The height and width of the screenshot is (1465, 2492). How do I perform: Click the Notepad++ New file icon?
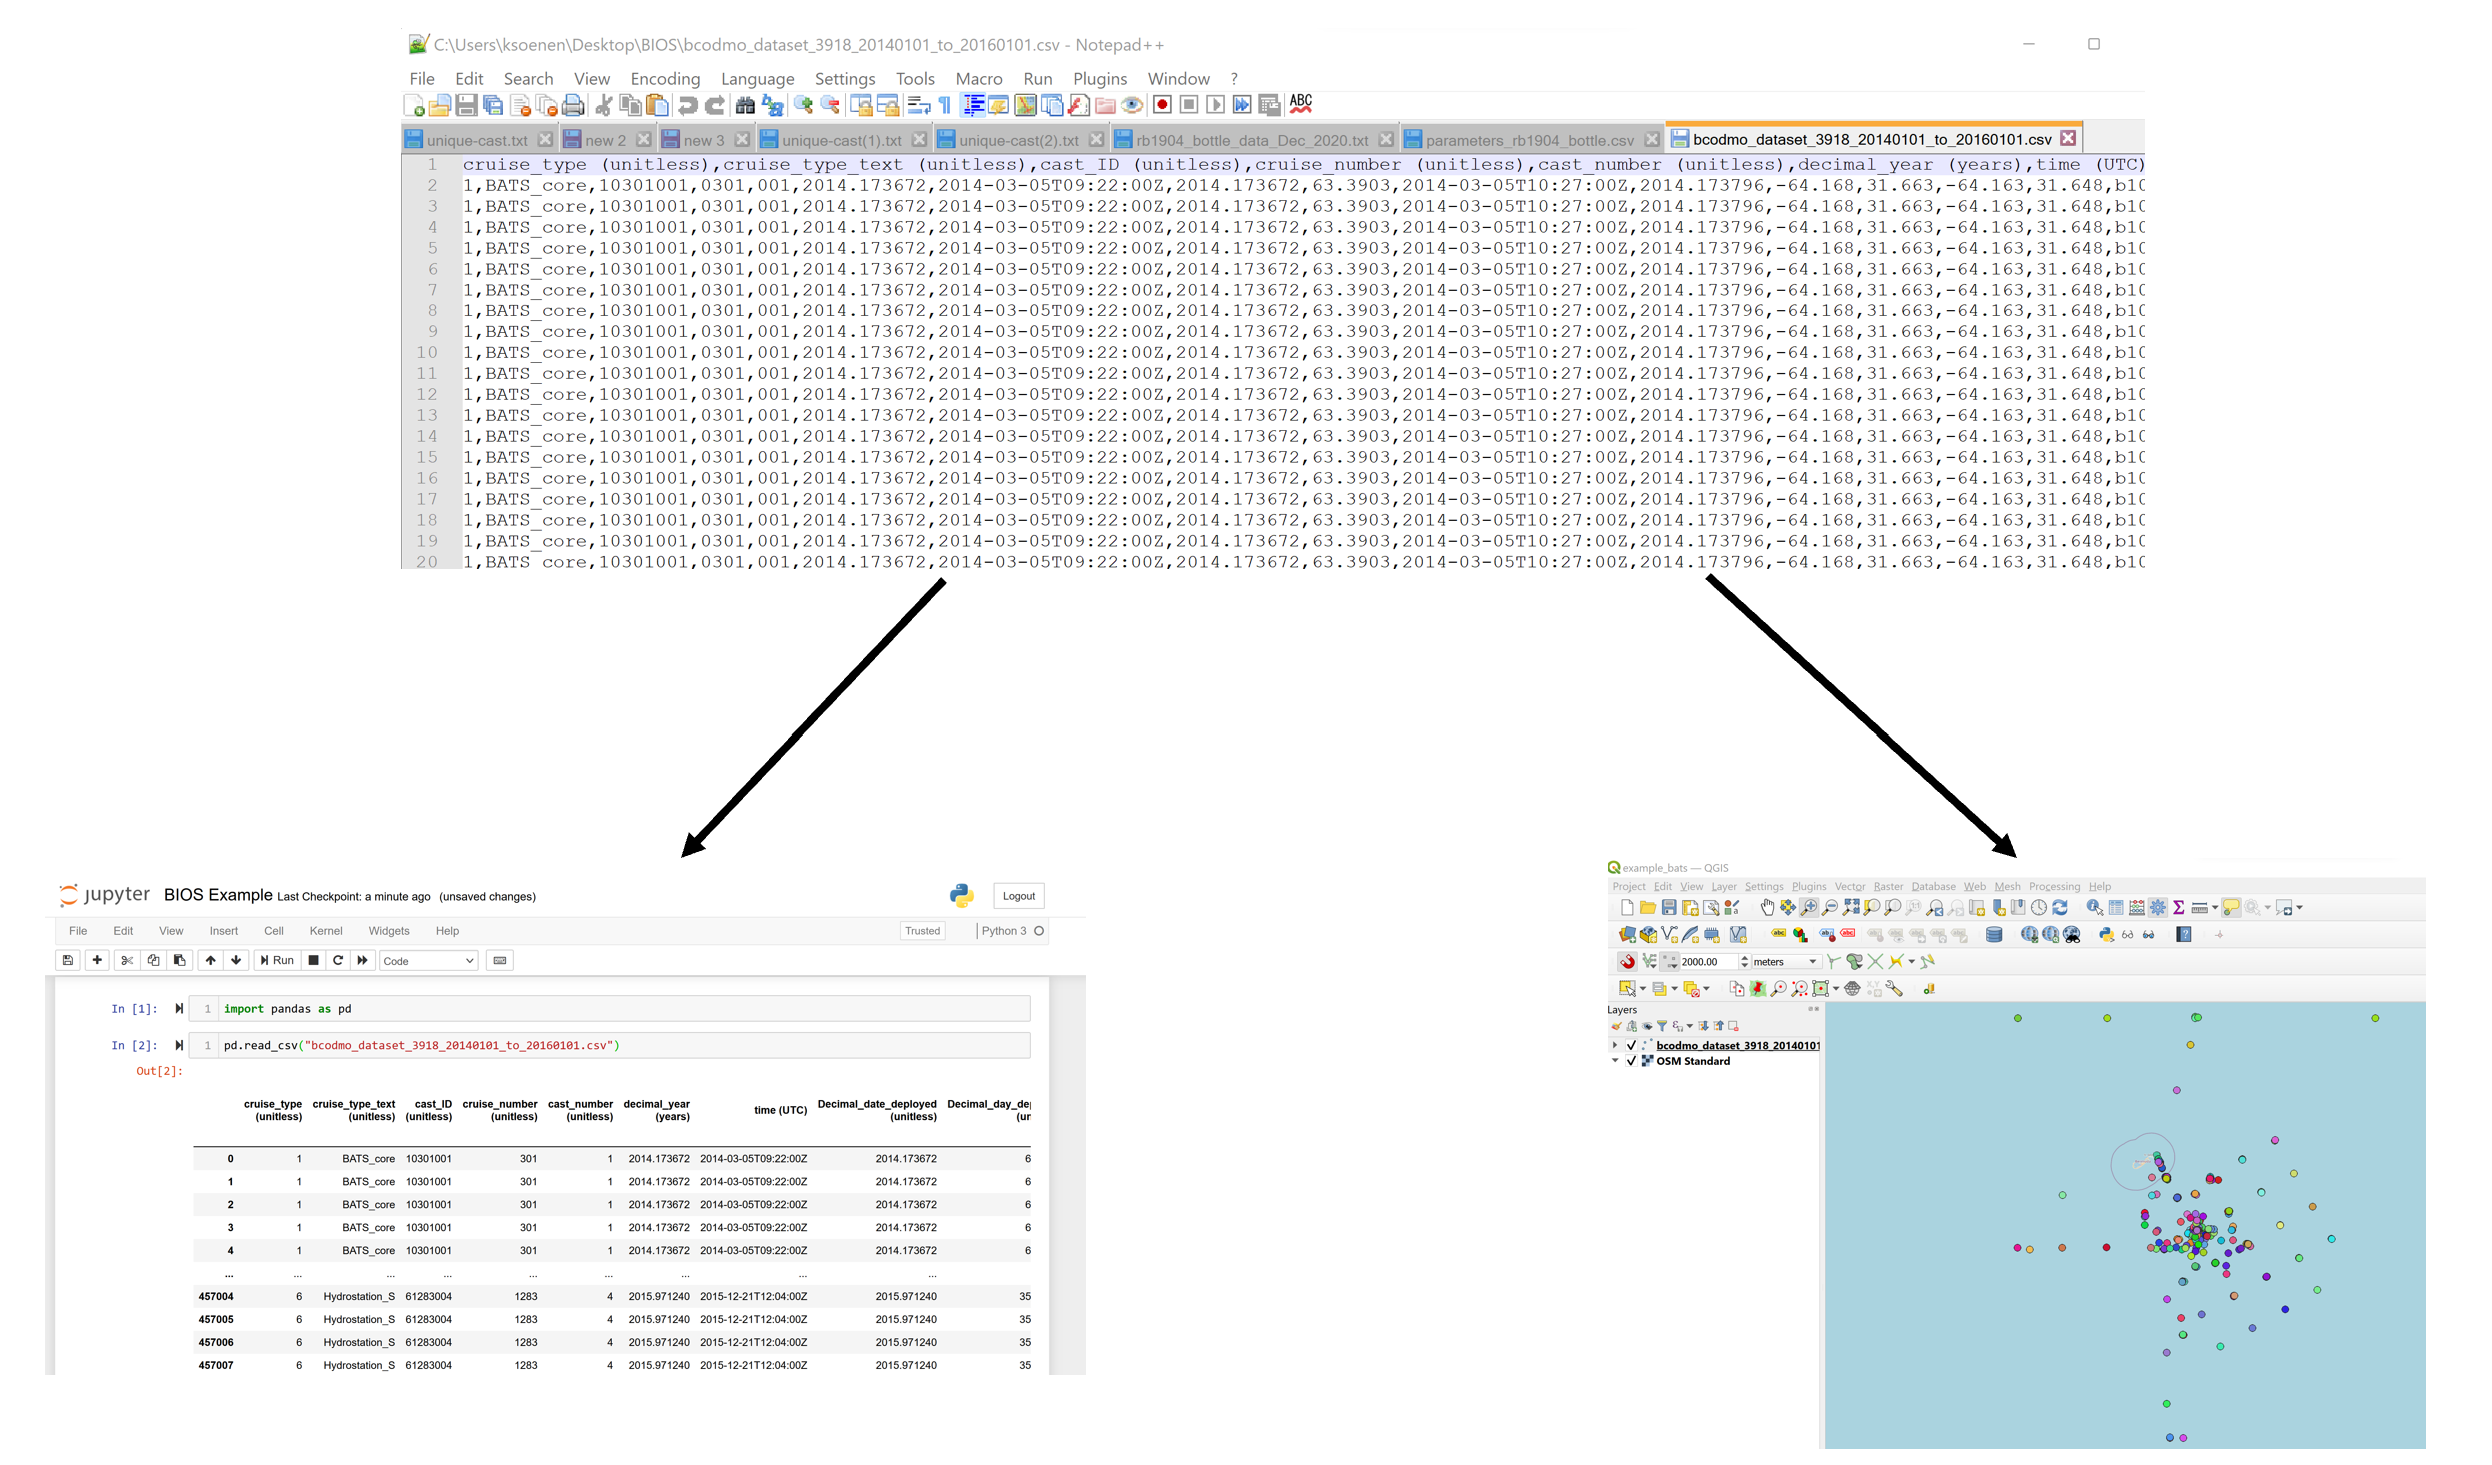pyautogui.click(x=414, y=105)
